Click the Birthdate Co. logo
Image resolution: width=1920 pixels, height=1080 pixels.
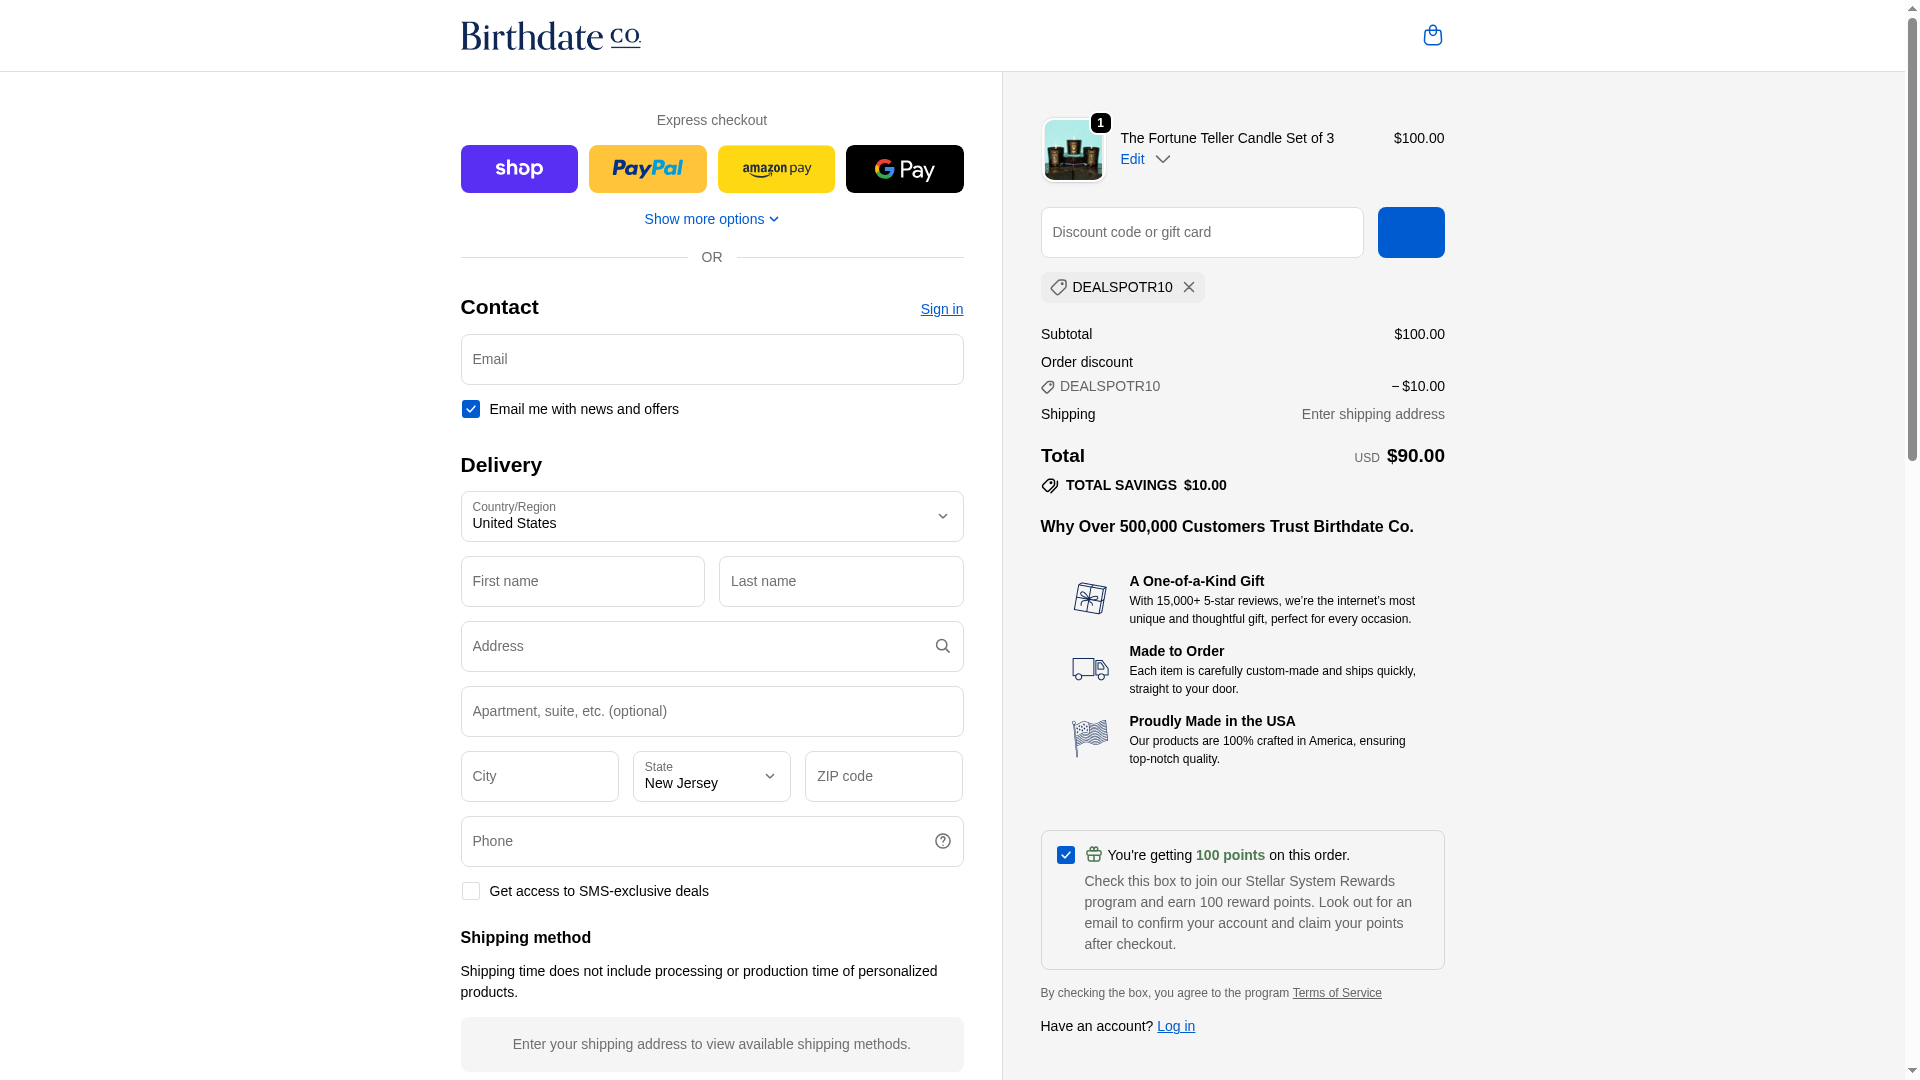tap(550, 36)
